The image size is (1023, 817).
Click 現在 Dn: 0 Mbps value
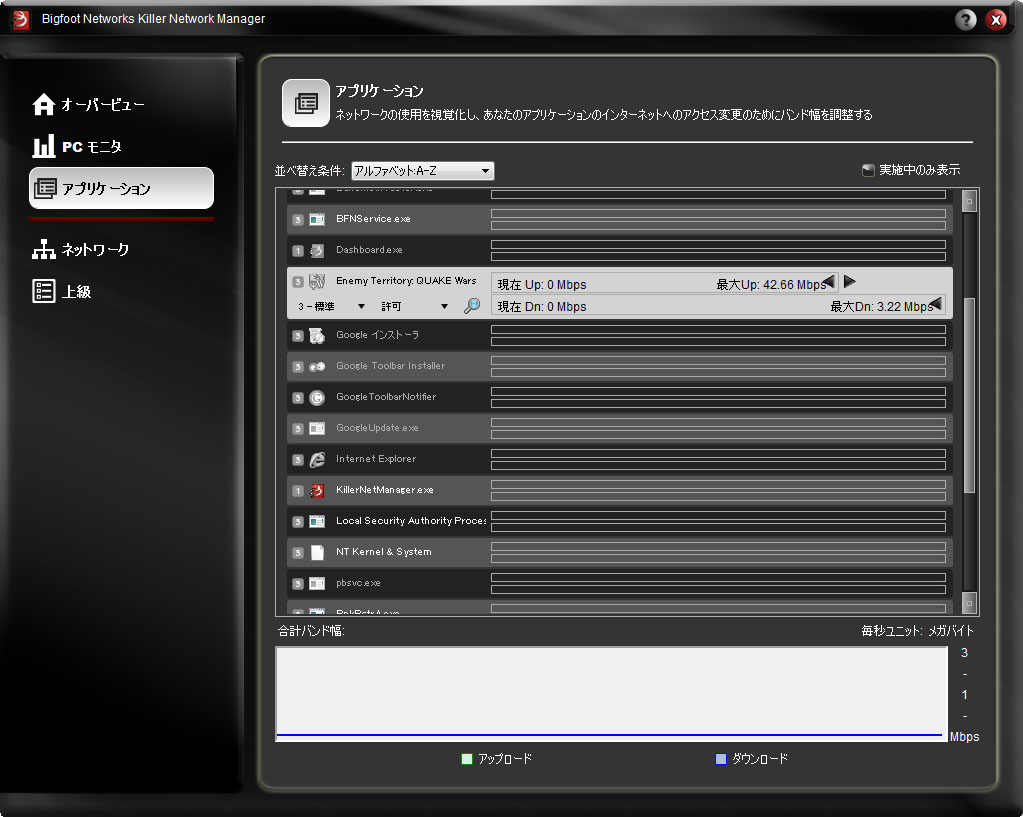(x=542, y=307)
